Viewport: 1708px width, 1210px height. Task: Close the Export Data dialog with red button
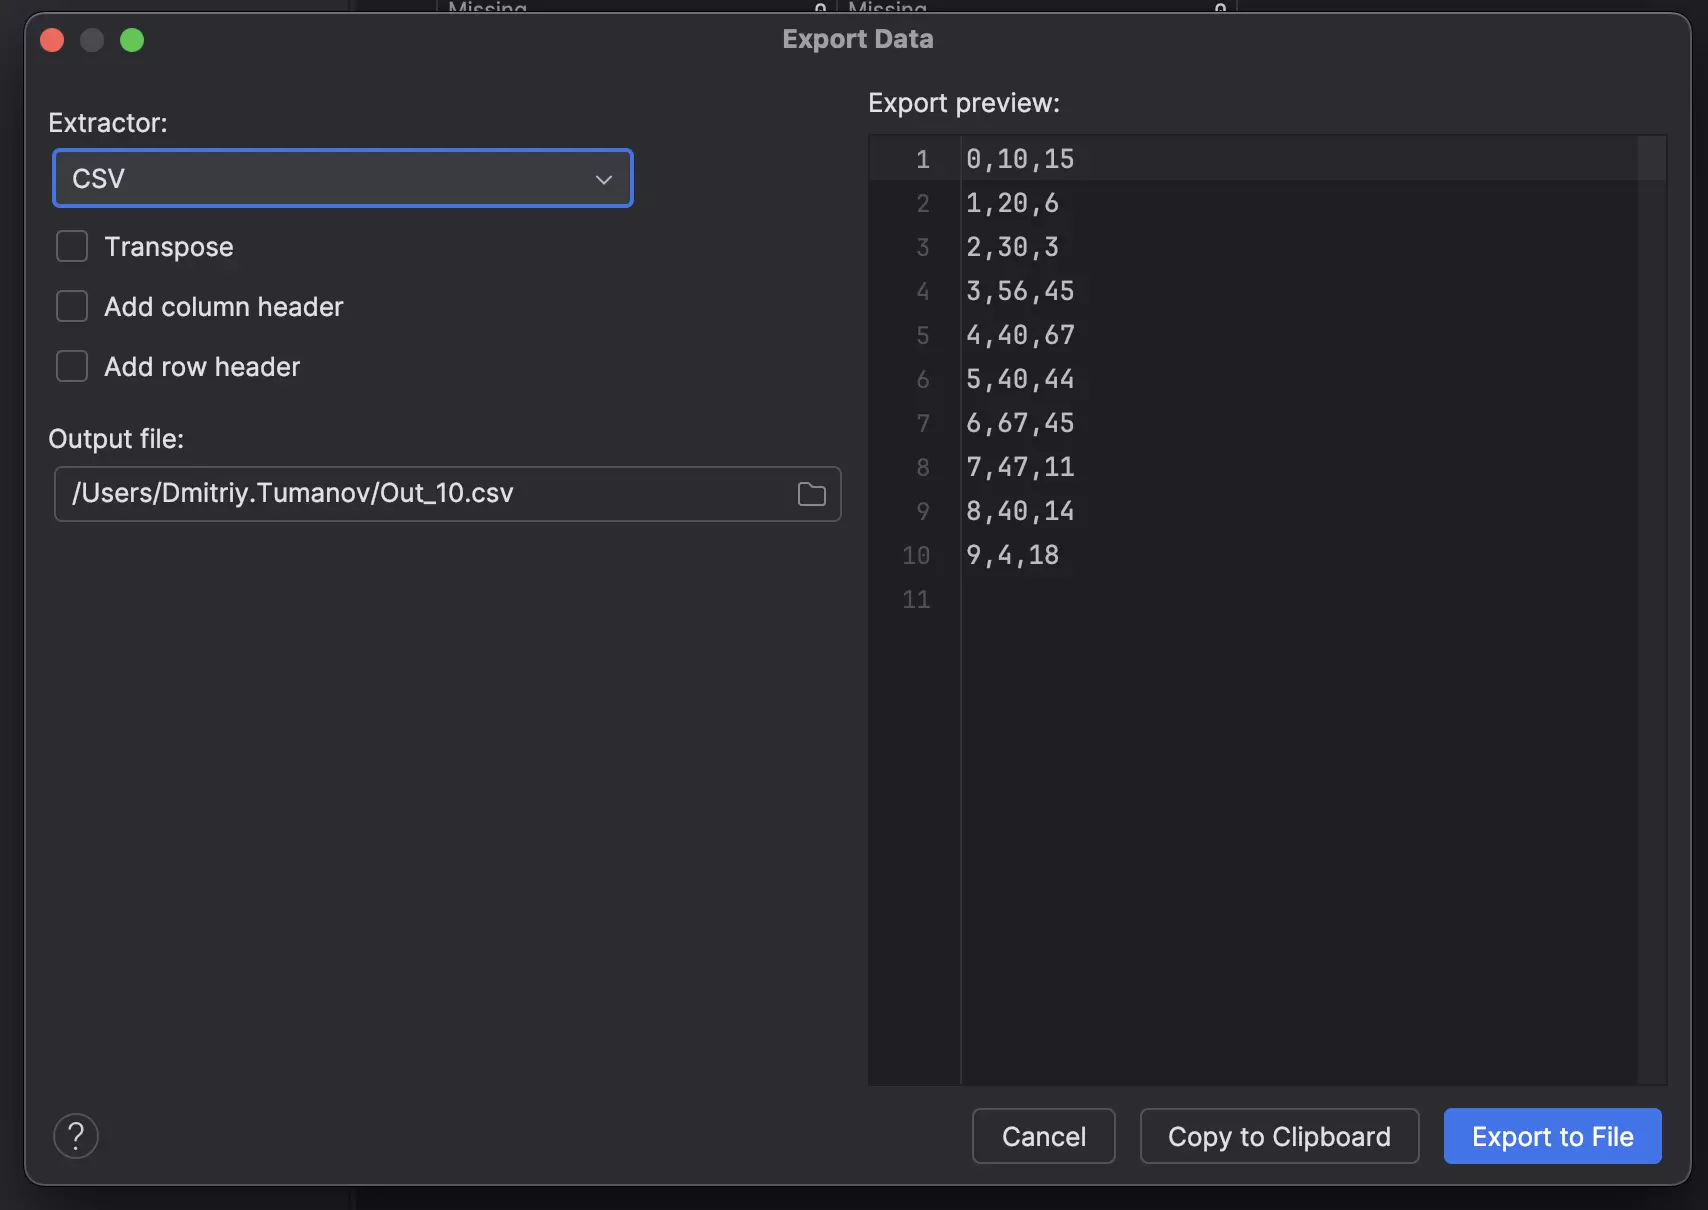pyautogui.click(x=52, y=40)
